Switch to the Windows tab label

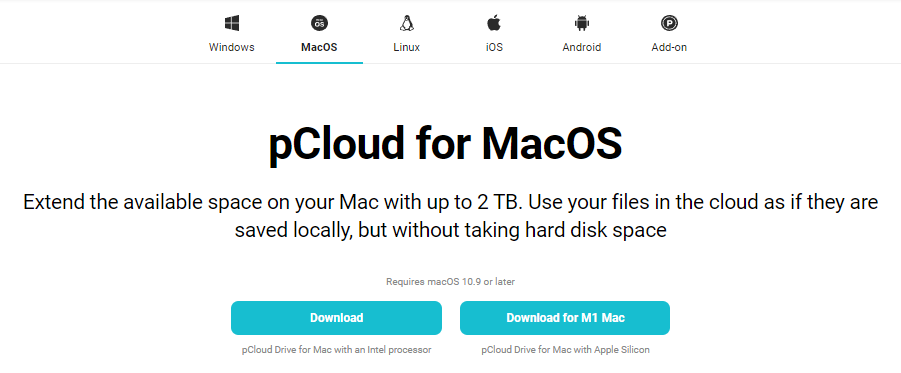click(x=232, y=47)
